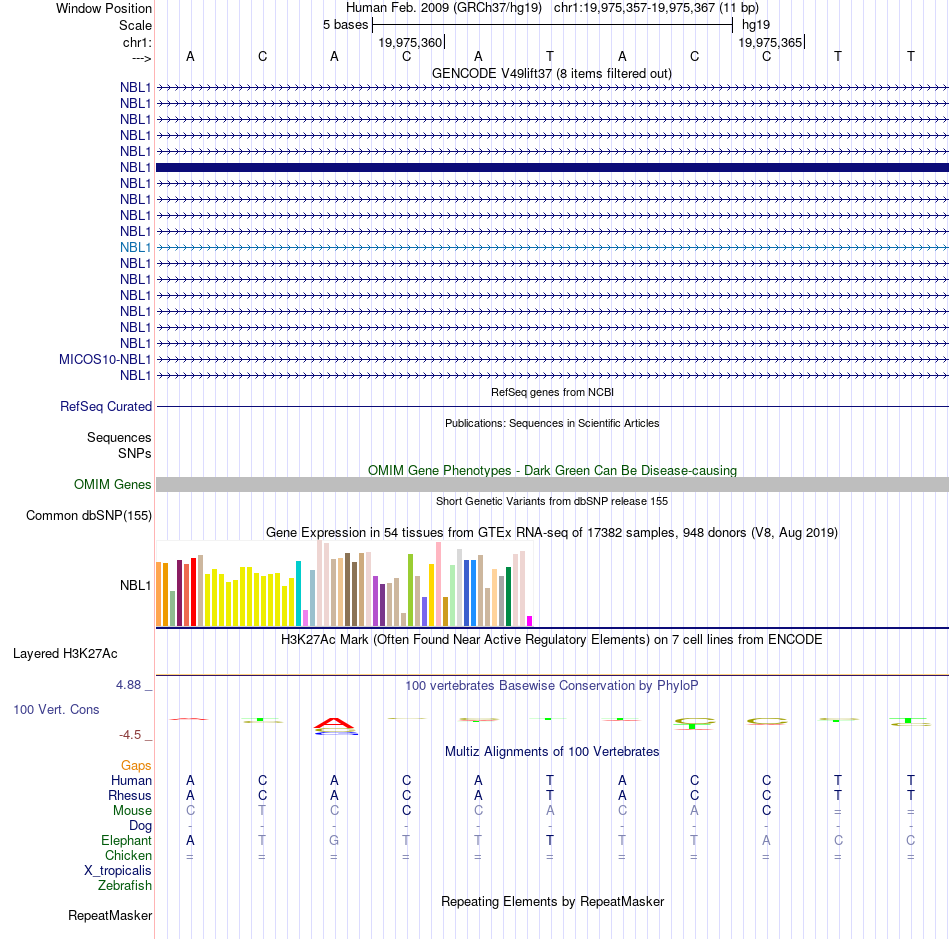950x939 pixels.
Task: Open the RefSeq Curated track label
Action: click(105, 406)
